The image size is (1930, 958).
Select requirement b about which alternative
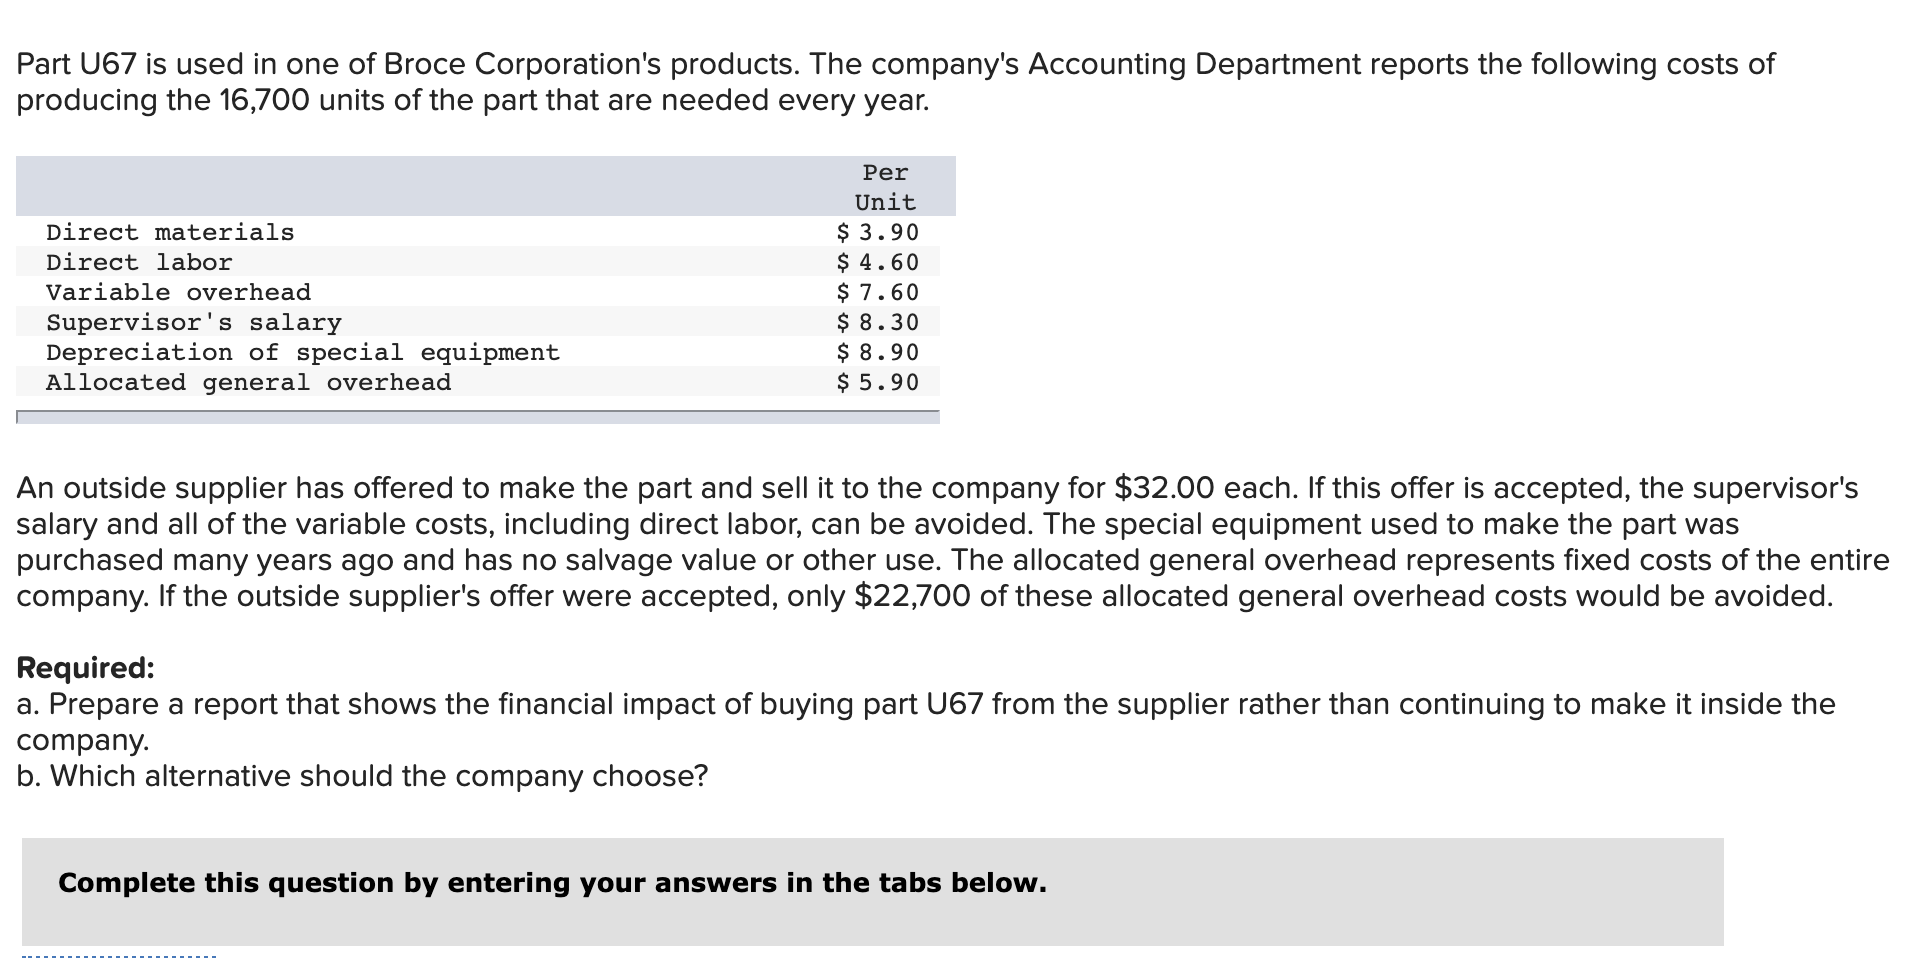(362, 776)
